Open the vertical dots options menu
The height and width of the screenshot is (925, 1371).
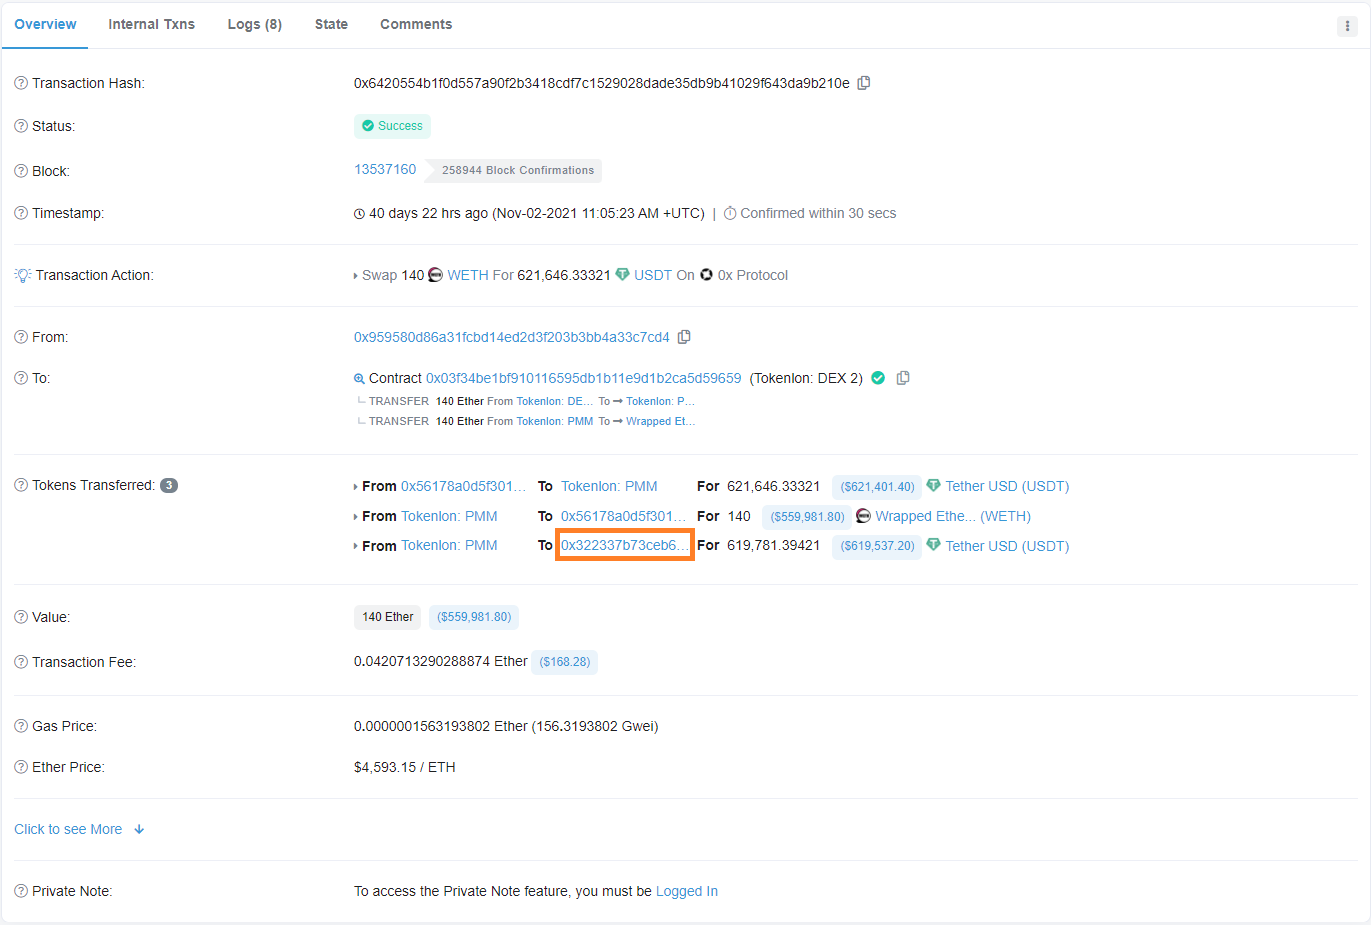coord(1347,26)
